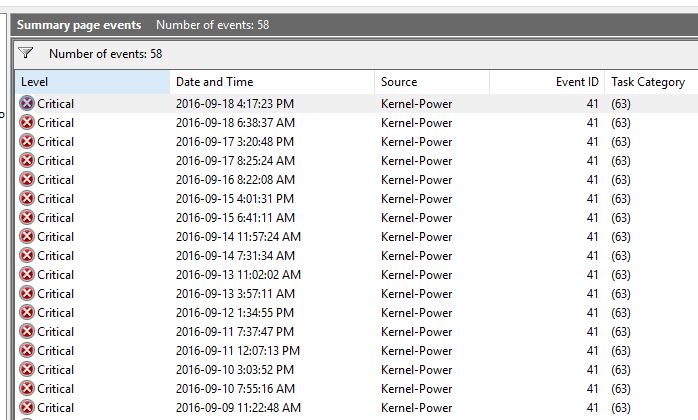Viewport: 698px width, 420px height.
Task: Select the date 2016-09-13 11:02:02 AM
Action: tap(238, 275)
